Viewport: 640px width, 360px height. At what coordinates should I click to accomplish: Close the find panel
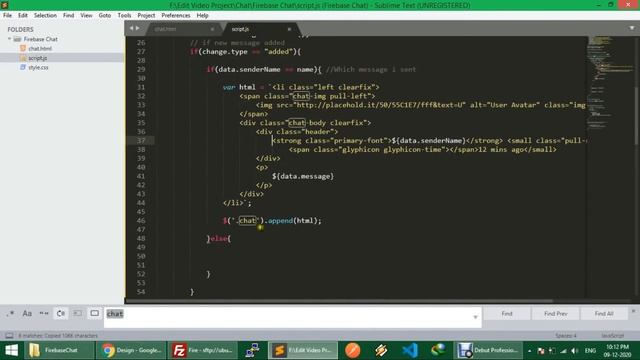pyautogui.click(x=633, y=311)
